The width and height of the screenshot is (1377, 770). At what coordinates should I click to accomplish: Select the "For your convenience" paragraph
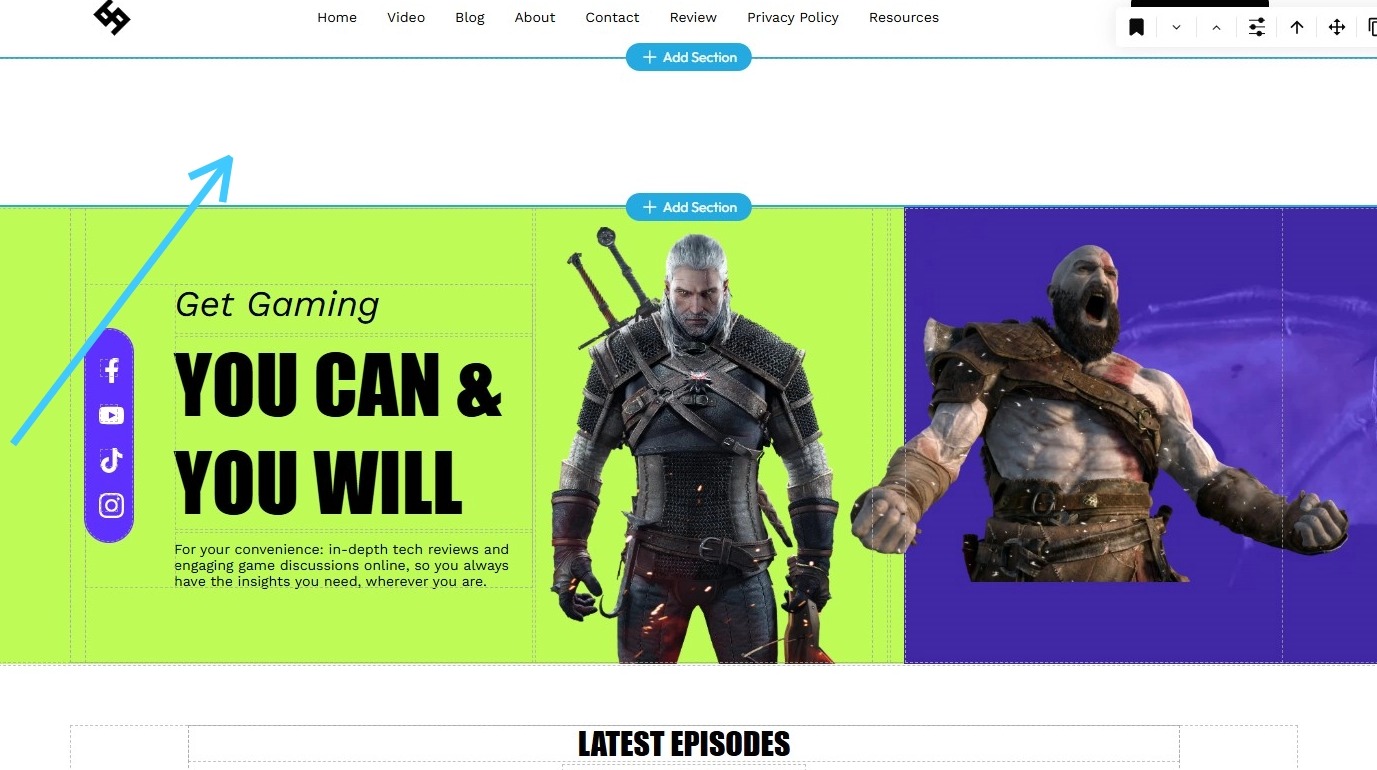click(x=342, y=565)
